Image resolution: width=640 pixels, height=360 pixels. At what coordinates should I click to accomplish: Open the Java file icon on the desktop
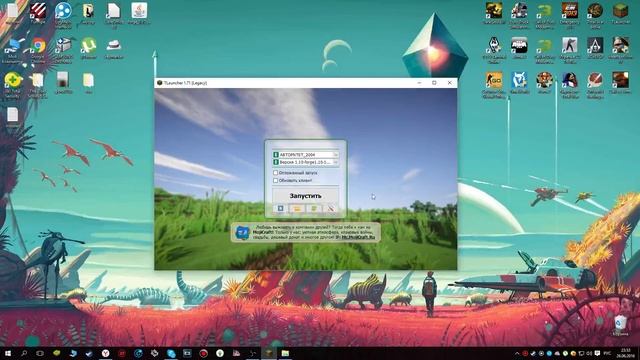point(139,11)
